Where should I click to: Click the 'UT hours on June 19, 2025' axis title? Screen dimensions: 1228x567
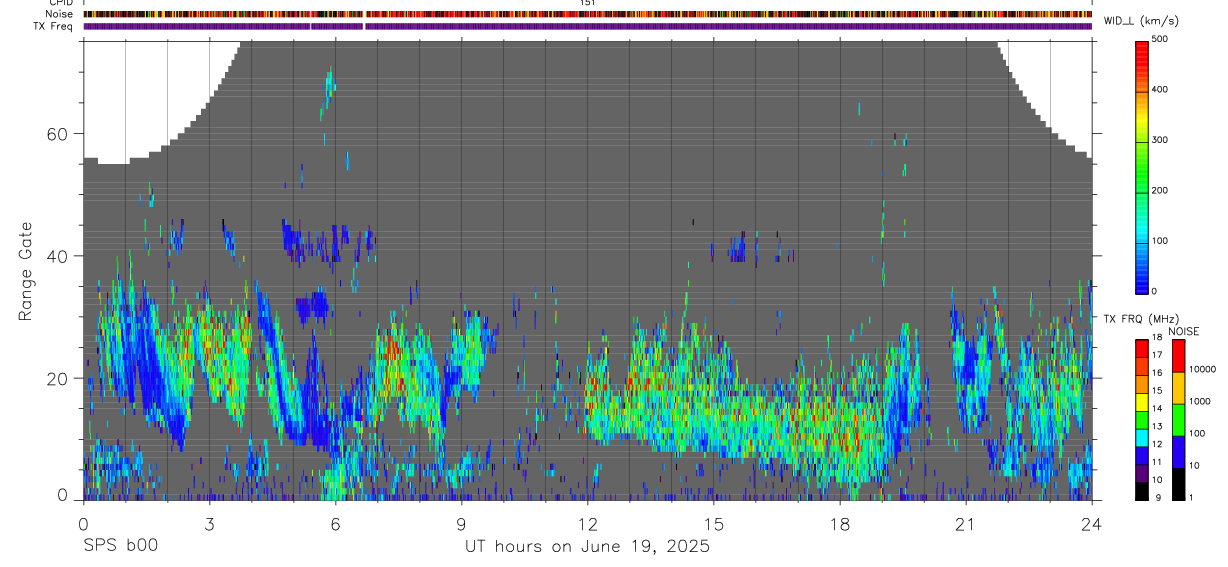click(x=587, y=546)
